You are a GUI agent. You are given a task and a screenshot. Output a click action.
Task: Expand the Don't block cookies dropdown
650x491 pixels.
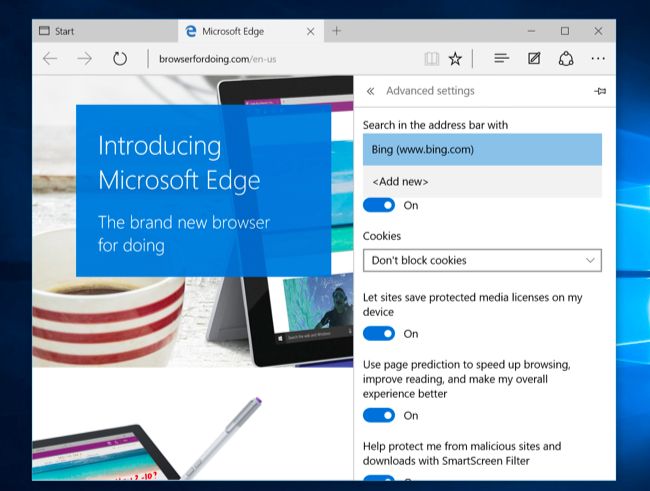click(x=482, y=260)
